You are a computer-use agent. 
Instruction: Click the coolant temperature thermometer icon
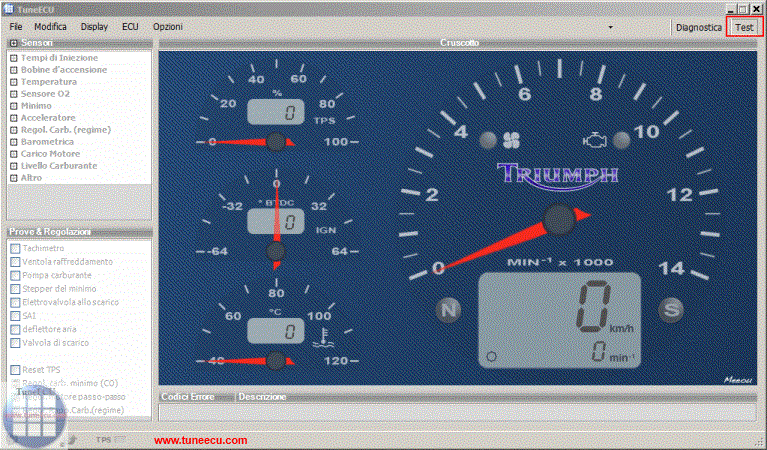[323, 338]
